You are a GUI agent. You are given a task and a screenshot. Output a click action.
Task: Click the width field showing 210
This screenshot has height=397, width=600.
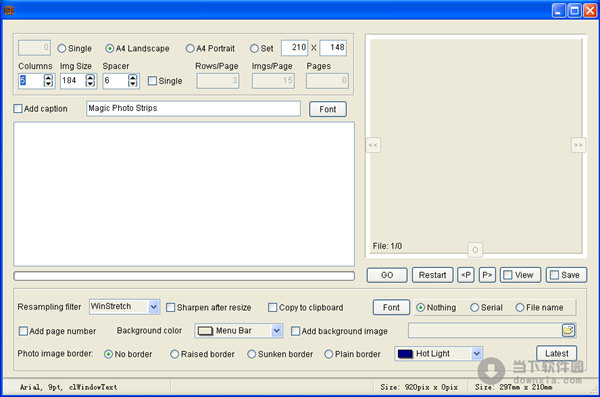295,48
